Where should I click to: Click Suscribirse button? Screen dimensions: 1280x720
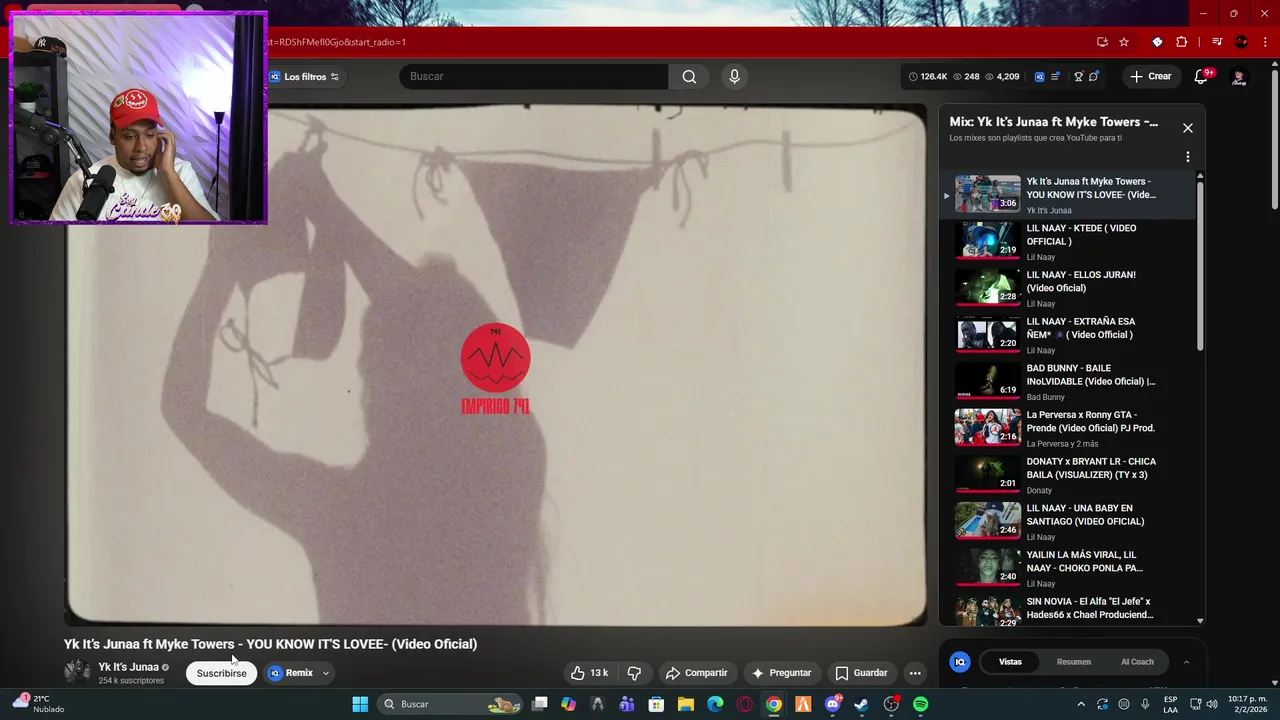click(221, 673)
